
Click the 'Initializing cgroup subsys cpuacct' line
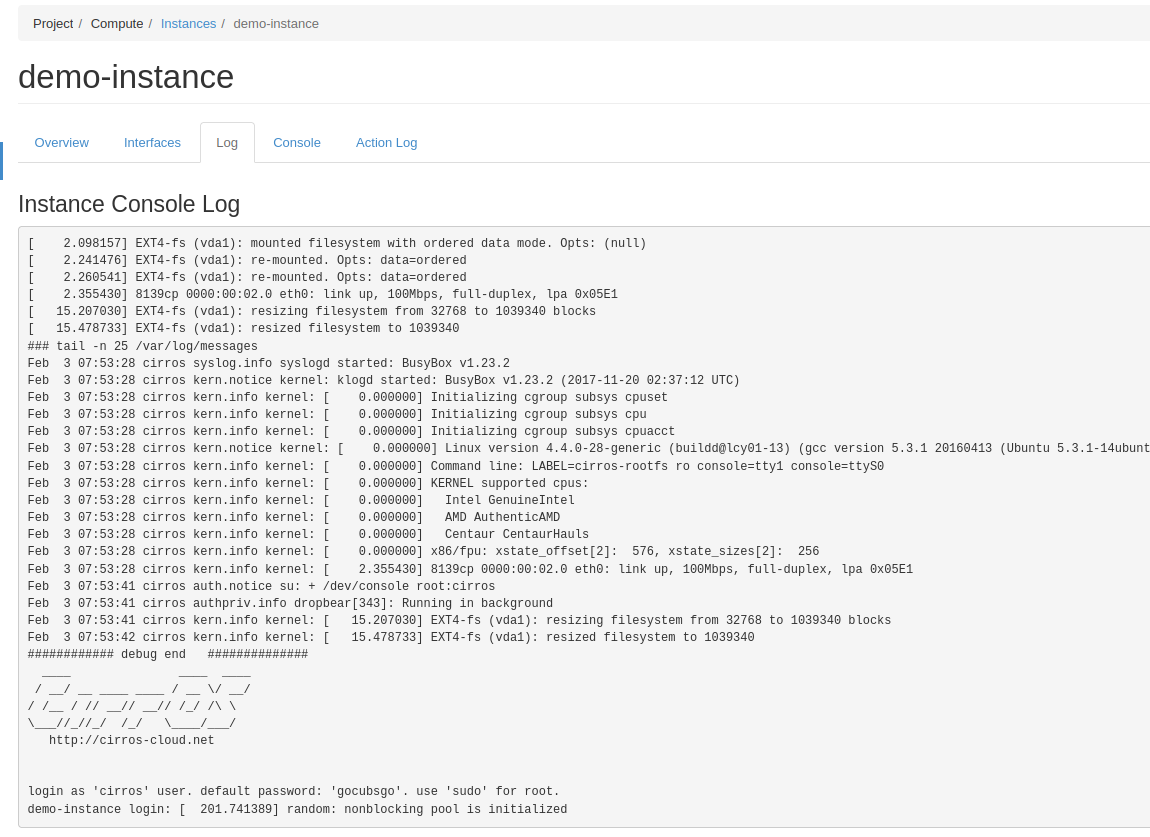click(351, 431)
